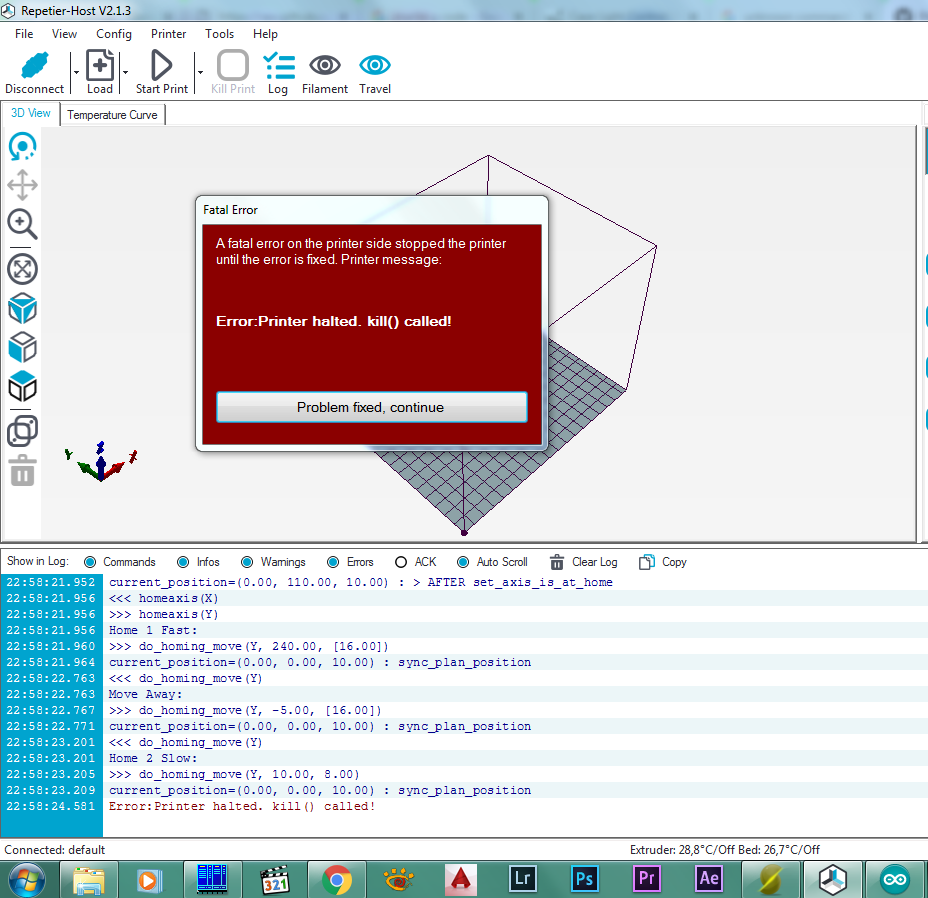
Task: Click the Fatal Error dialog title
Action: (230, 210)
